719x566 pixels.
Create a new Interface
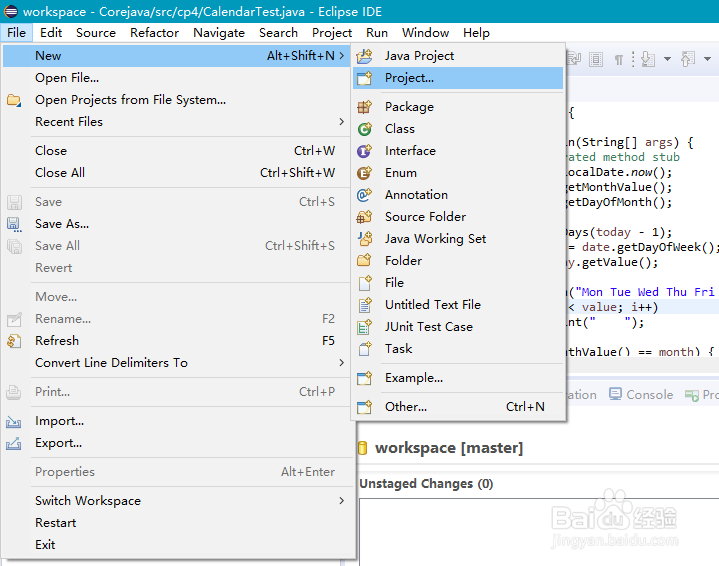tap(458, 151)
